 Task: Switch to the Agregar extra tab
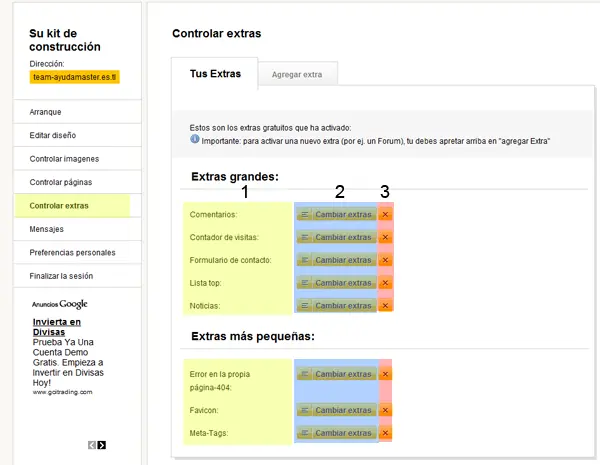click(297, 74)
